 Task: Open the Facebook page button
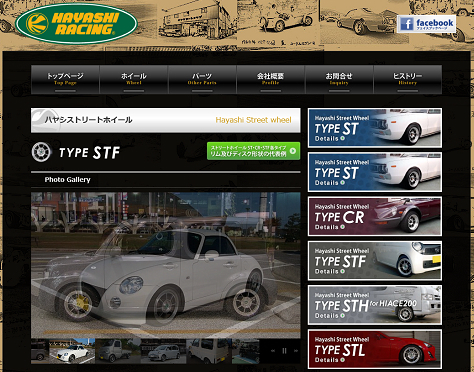point(426,24)
